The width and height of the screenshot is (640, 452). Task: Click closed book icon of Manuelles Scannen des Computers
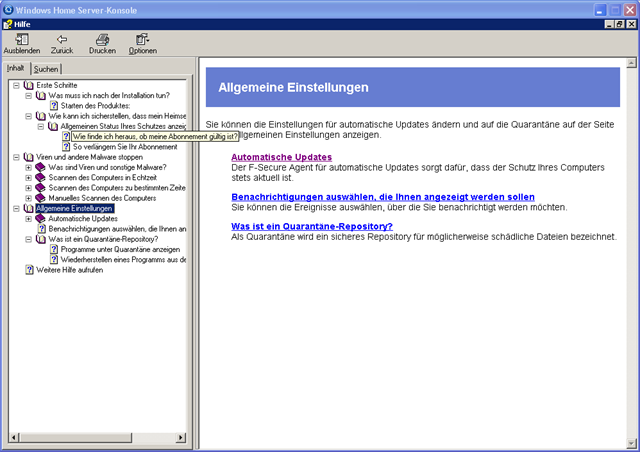click(x=40, y=198)
